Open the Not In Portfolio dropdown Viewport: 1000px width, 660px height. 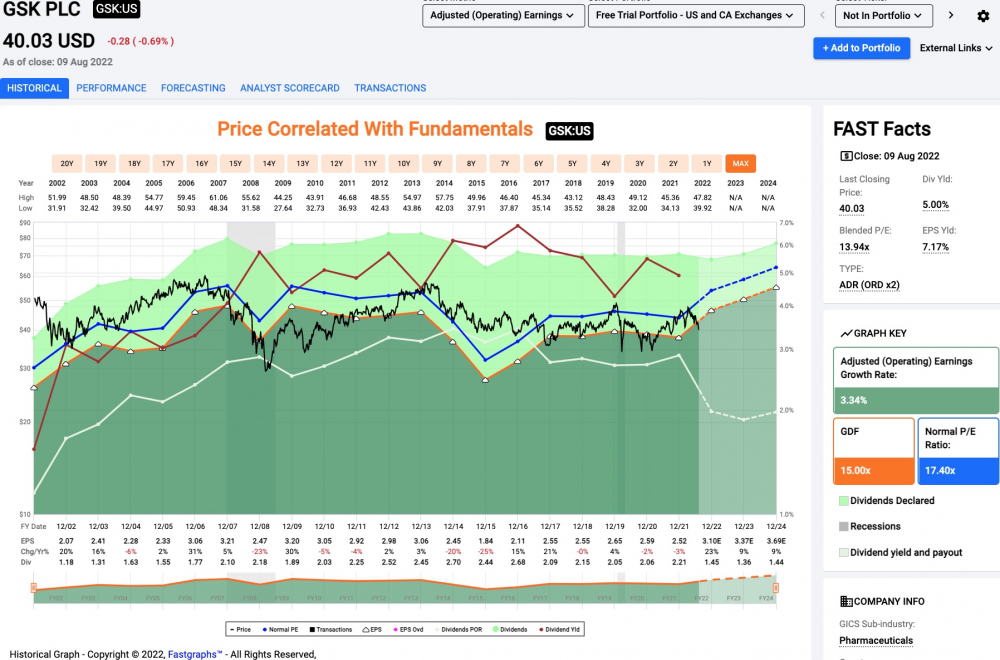point(883,15)
